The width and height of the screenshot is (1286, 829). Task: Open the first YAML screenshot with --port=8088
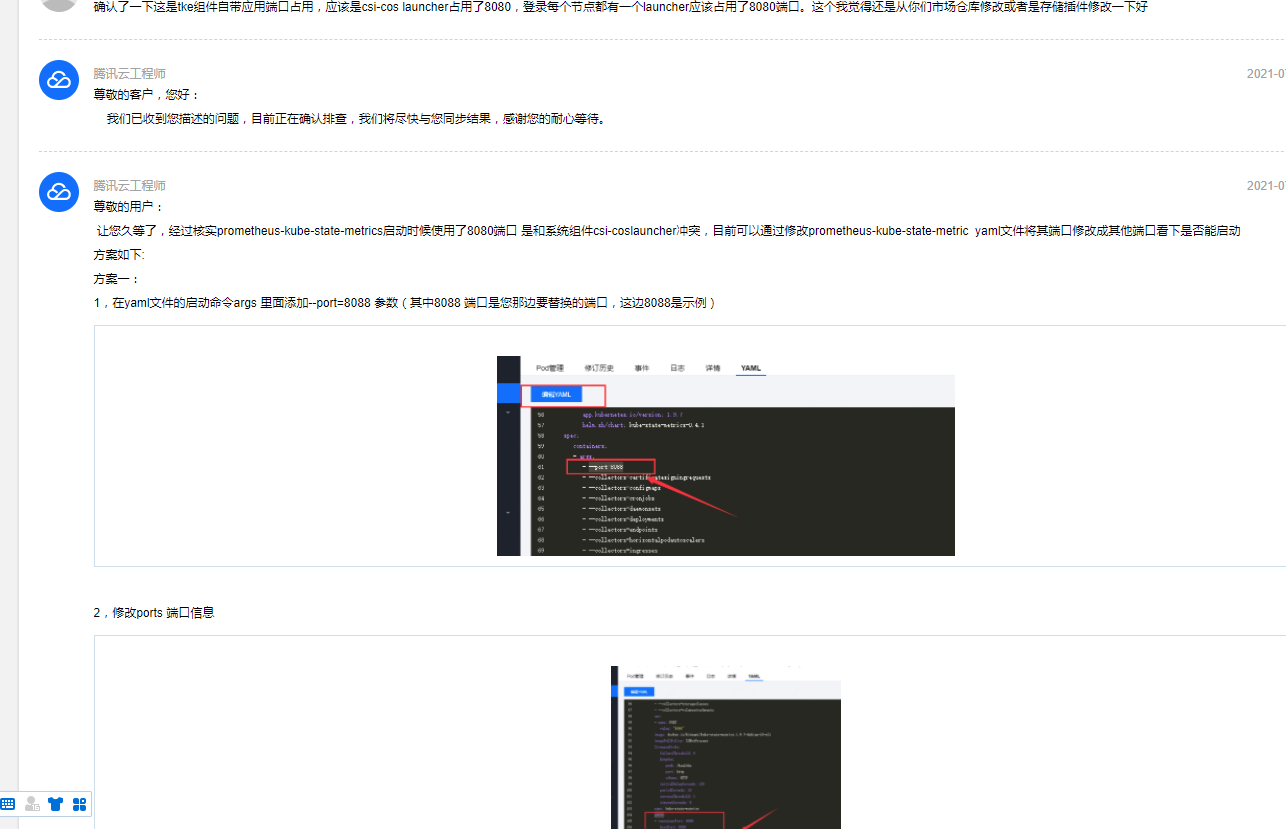point(726,456)
